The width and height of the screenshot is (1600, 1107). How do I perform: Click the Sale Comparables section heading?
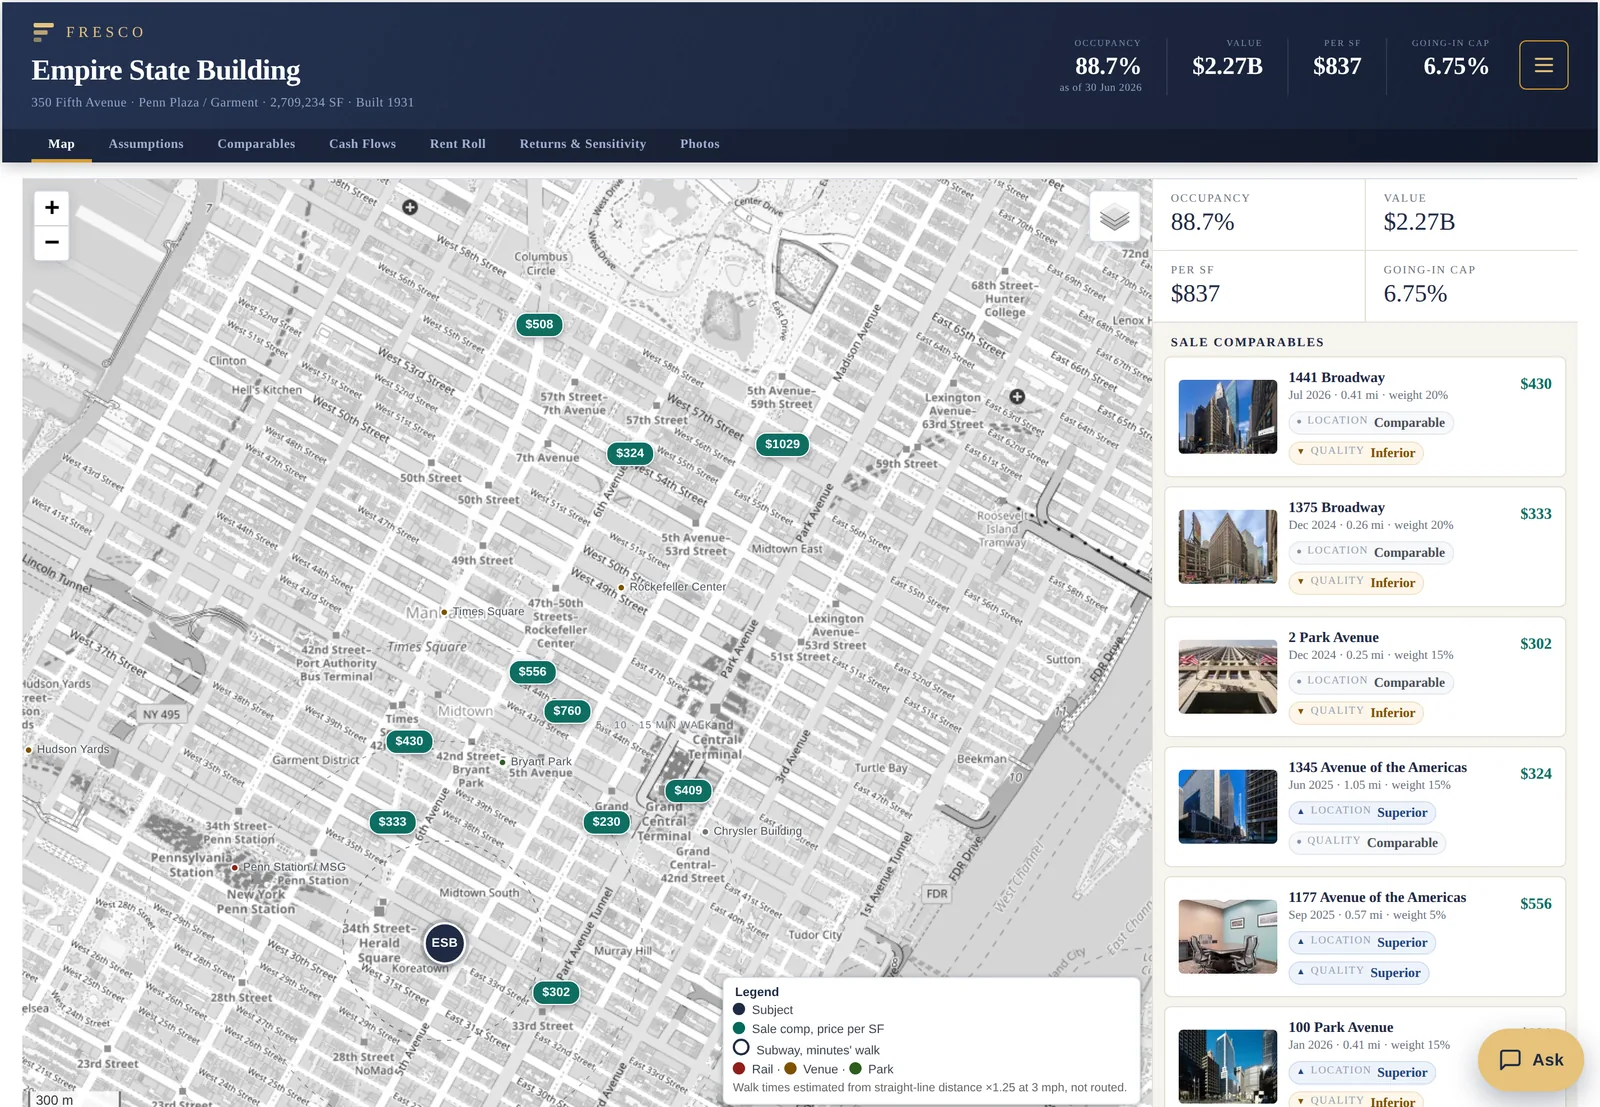coord(1247,342)
